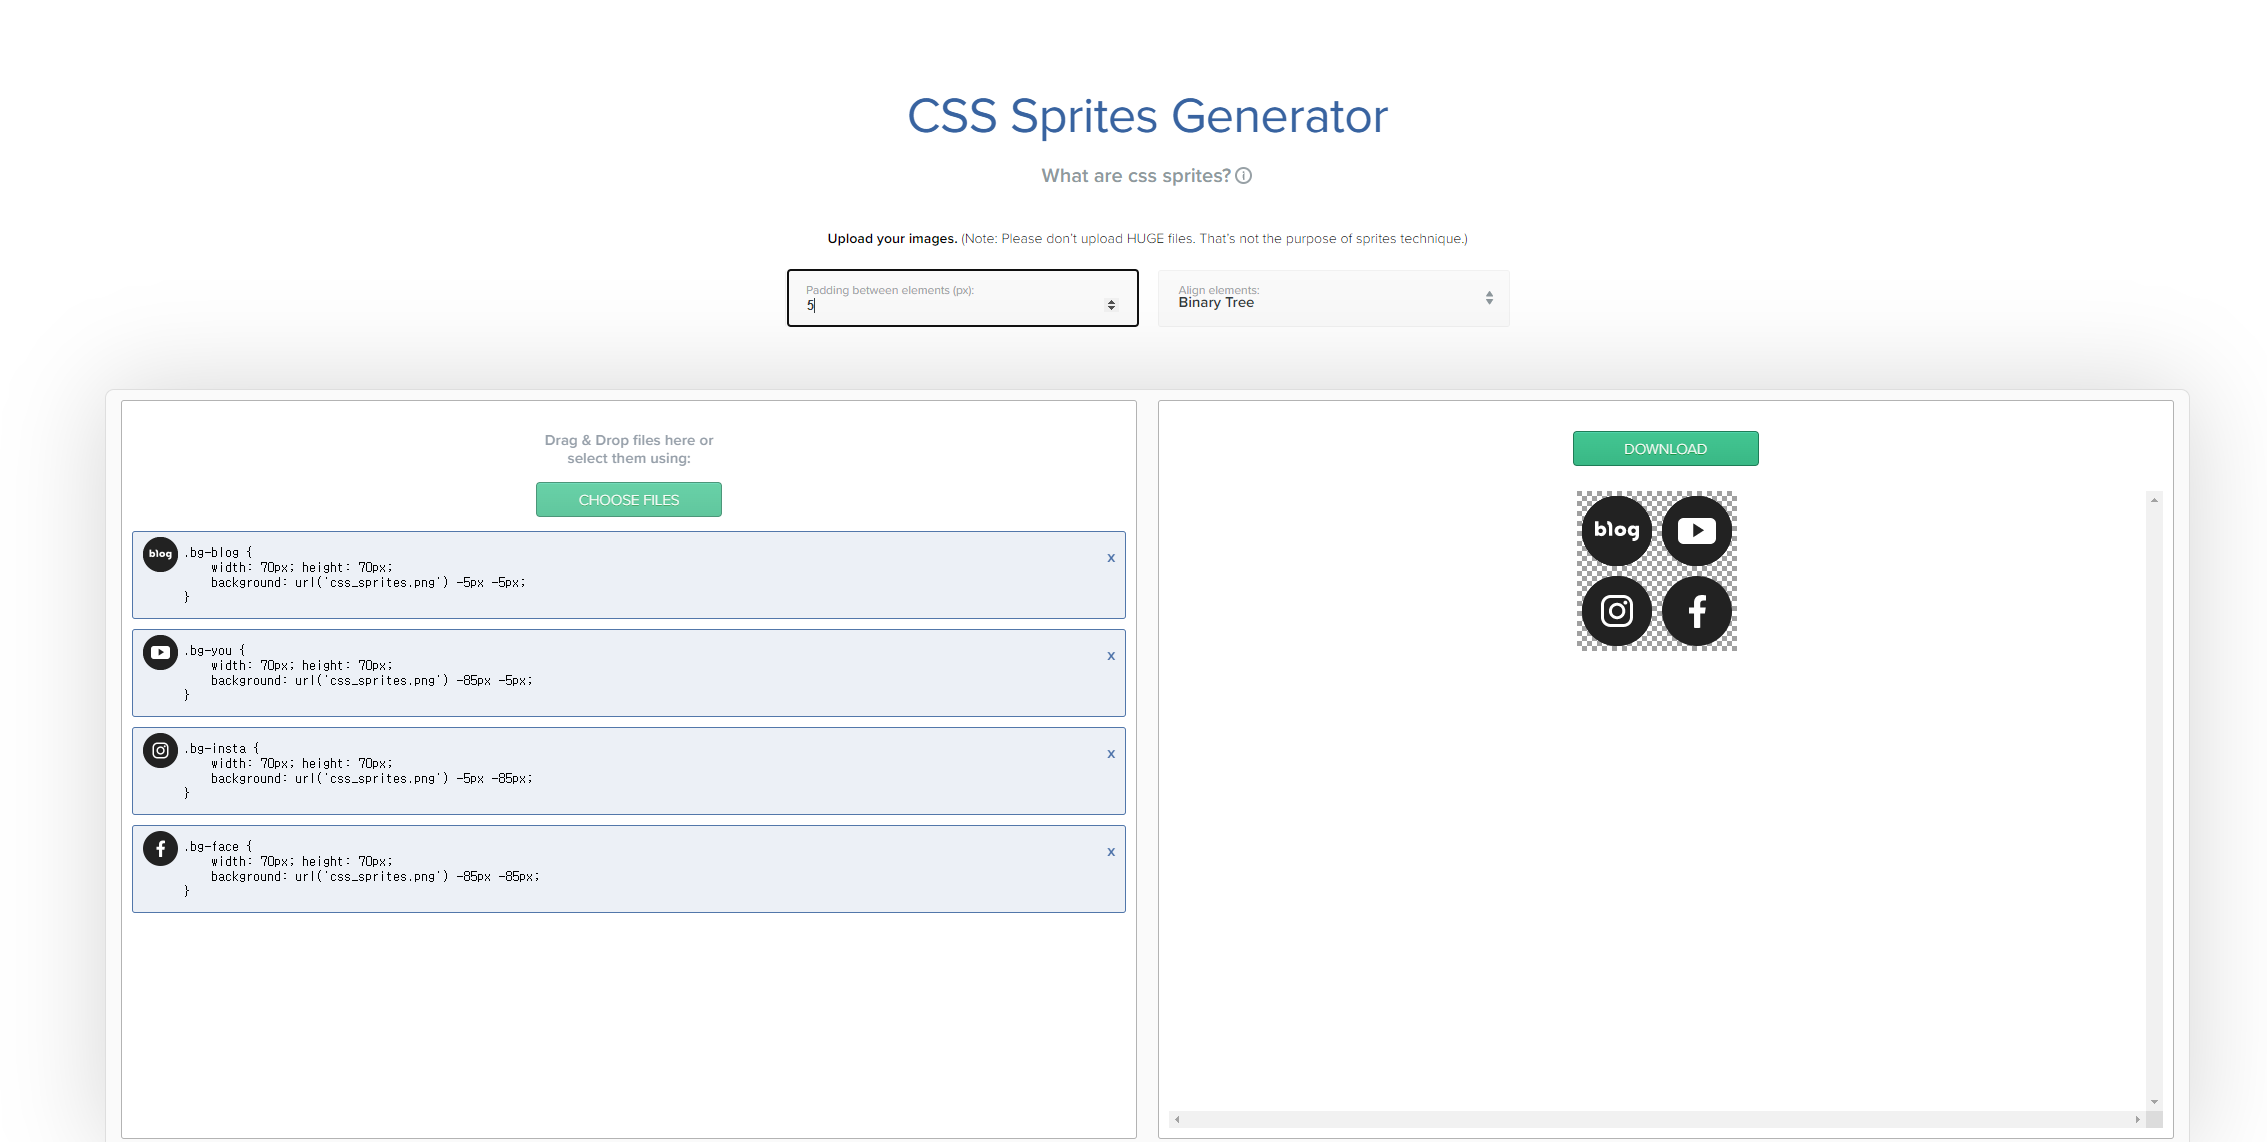The image size is (2267, 1142).
Task: Focus the Padding between elements field
Action: tap(950, 305)
